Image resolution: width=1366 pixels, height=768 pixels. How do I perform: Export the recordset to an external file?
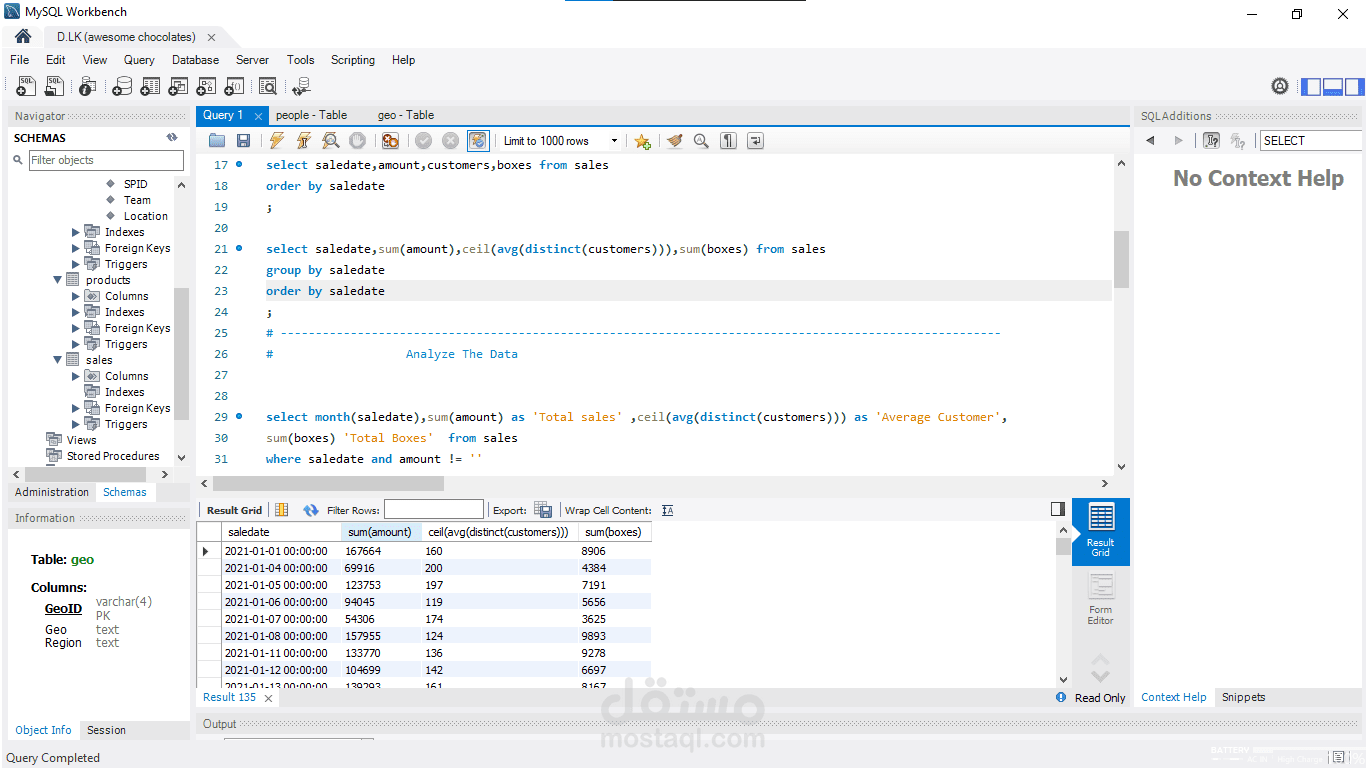click(x=543, y=510)
